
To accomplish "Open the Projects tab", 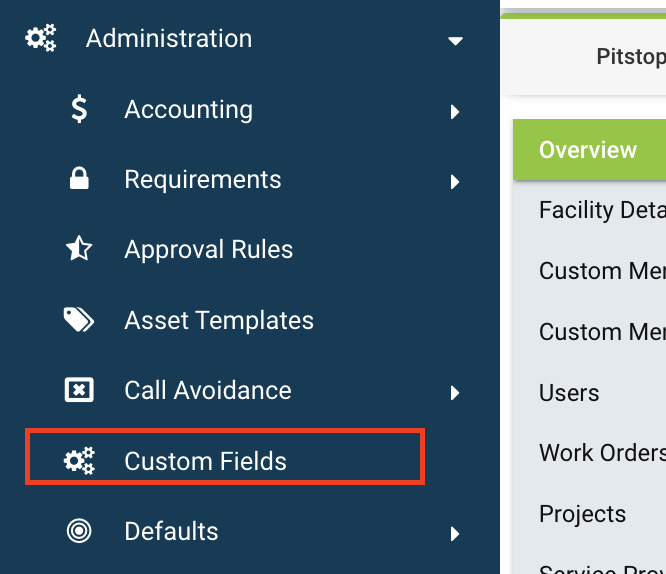I will [582, 514].
